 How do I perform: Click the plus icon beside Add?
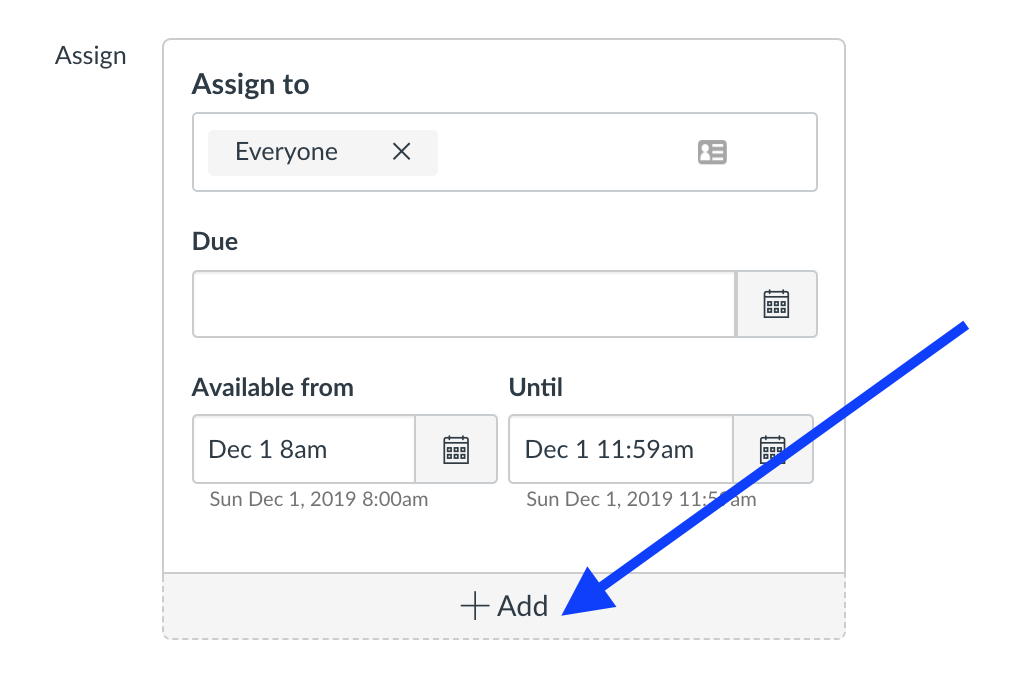tap(474, 606)
